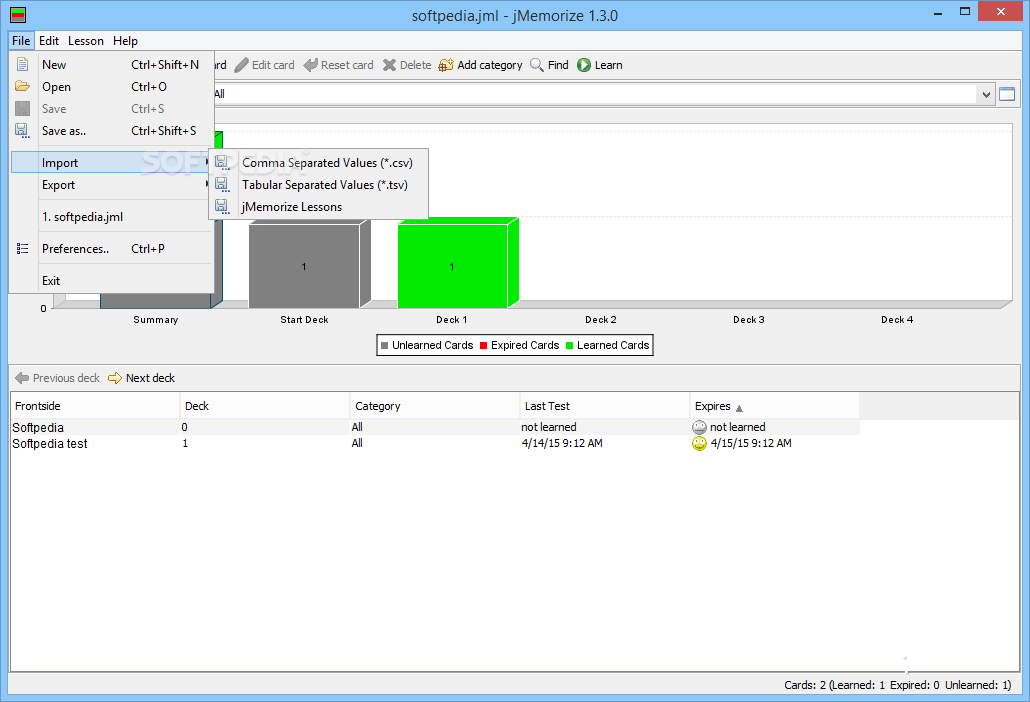1030x702 pixels.
Task: Import Tabular Separated Values (*.tsv)
Action: [x=319, y=185]
